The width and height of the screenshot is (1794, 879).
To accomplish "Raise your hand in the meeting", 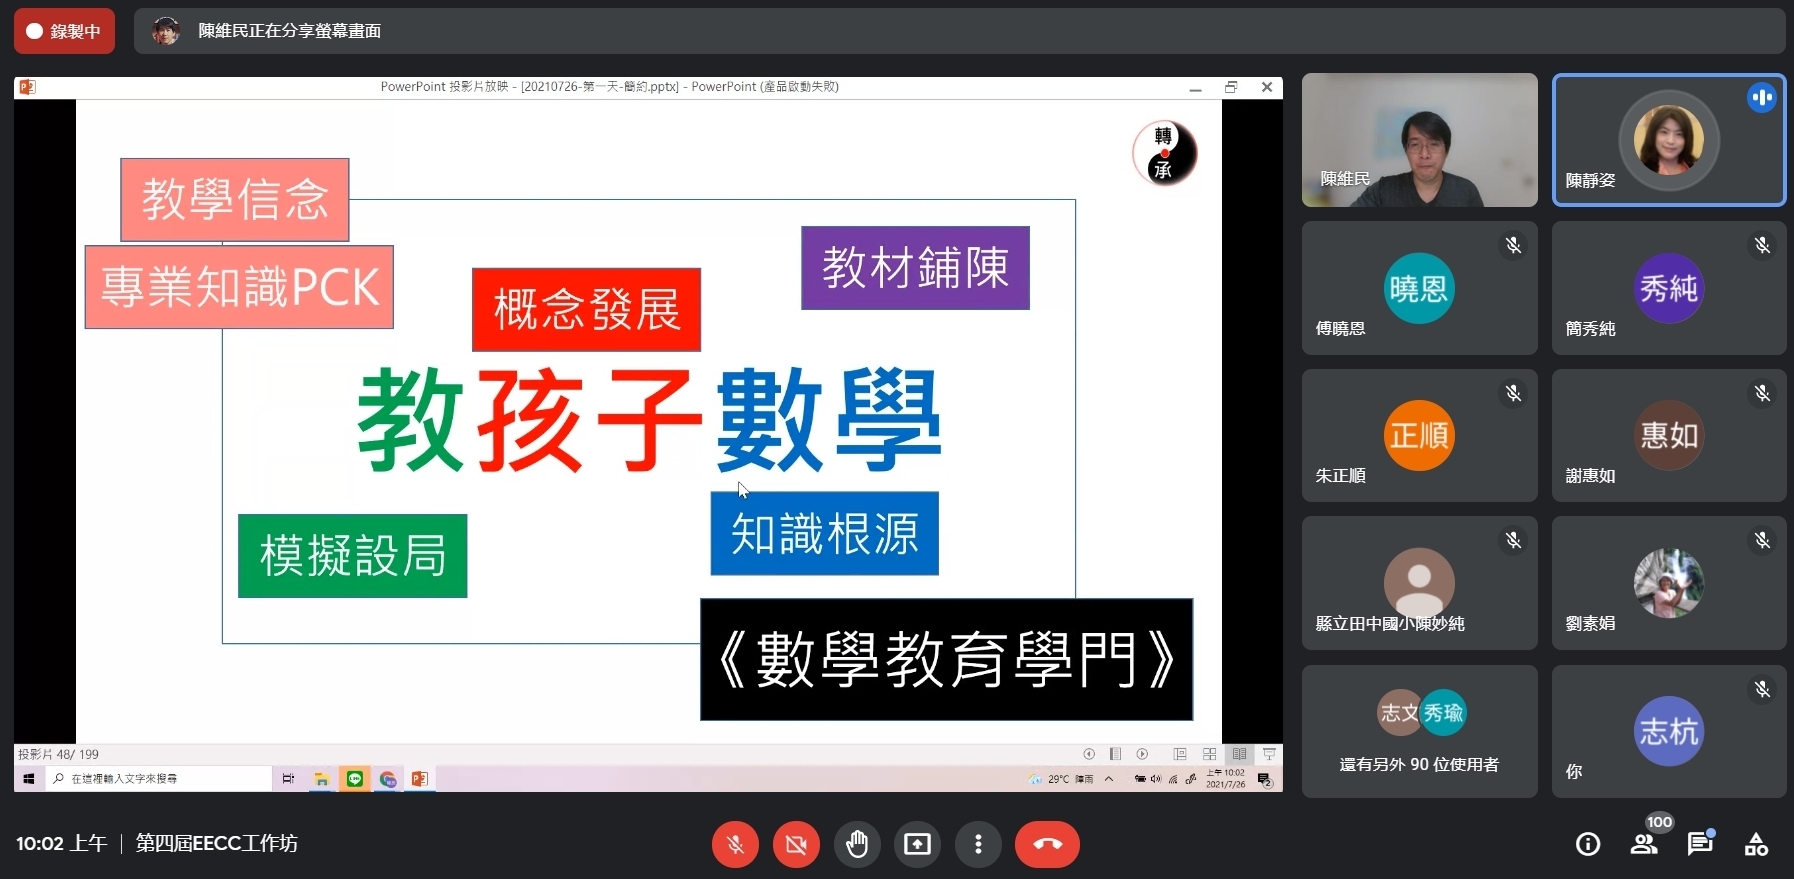I will (857, 845).
